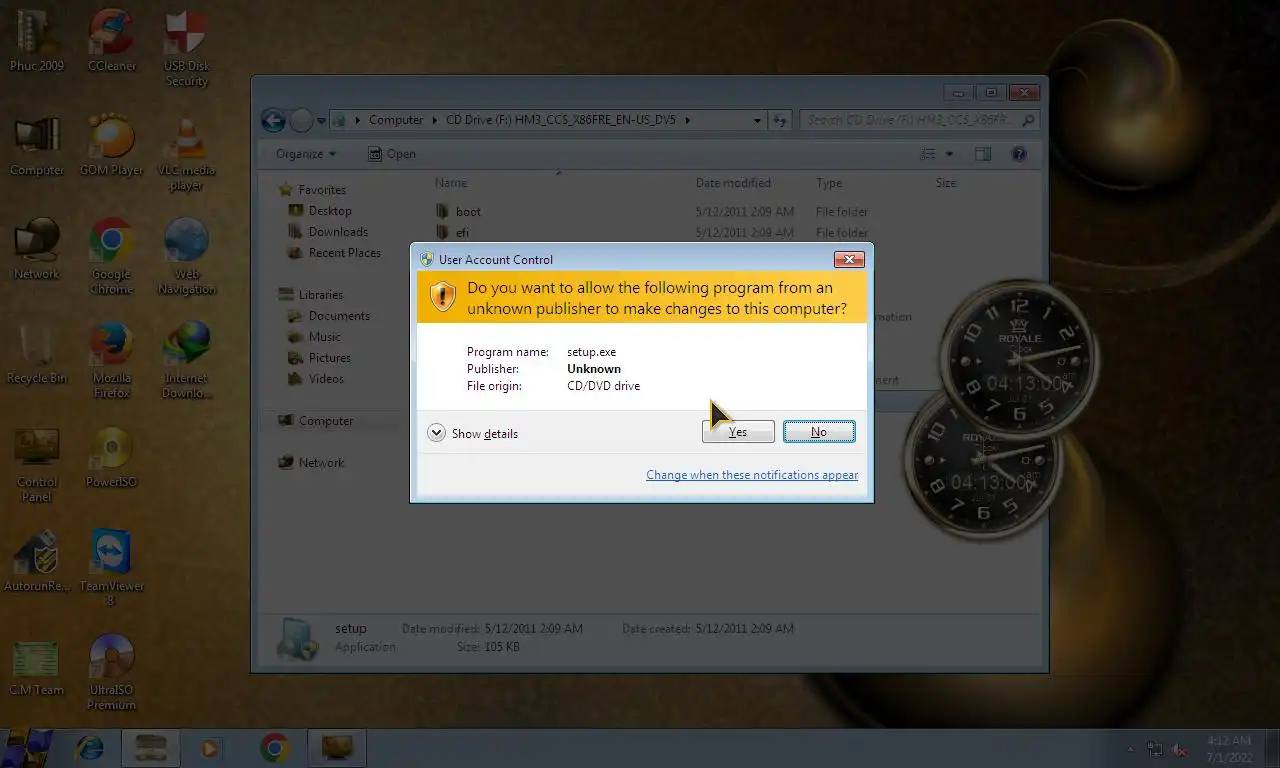Toggle the preview pane button
1280x768 pixels.
pos(983,154)
